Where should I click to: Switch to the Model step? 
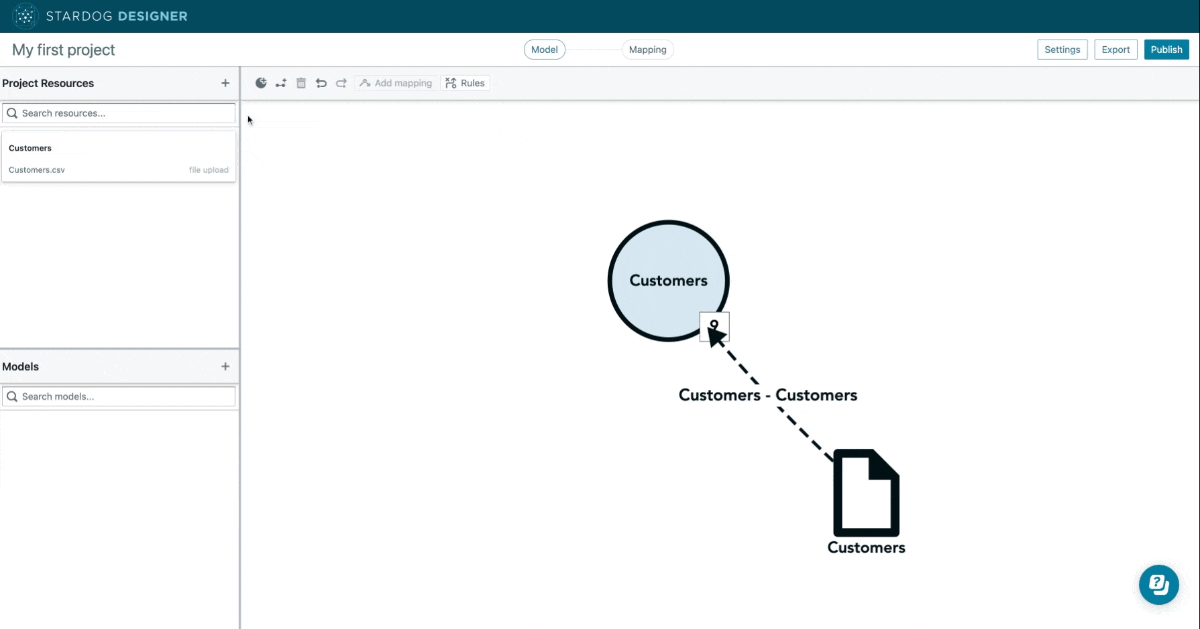click(545, 50)
